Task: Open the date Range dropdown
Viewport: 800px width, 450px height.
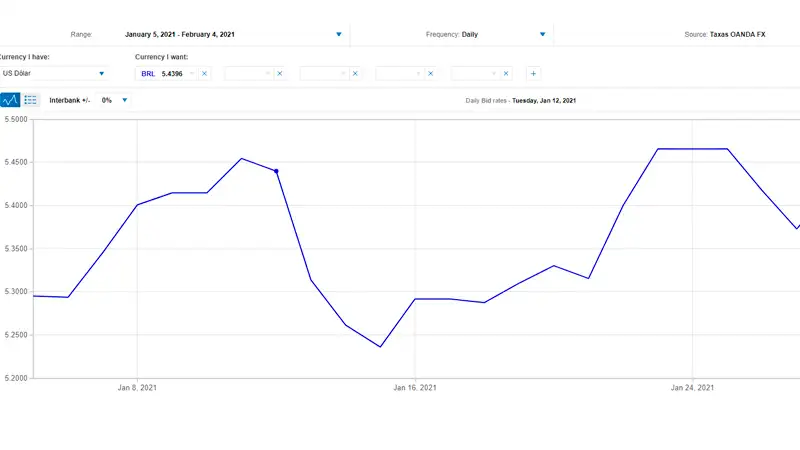Action: (x=339, y=34)
